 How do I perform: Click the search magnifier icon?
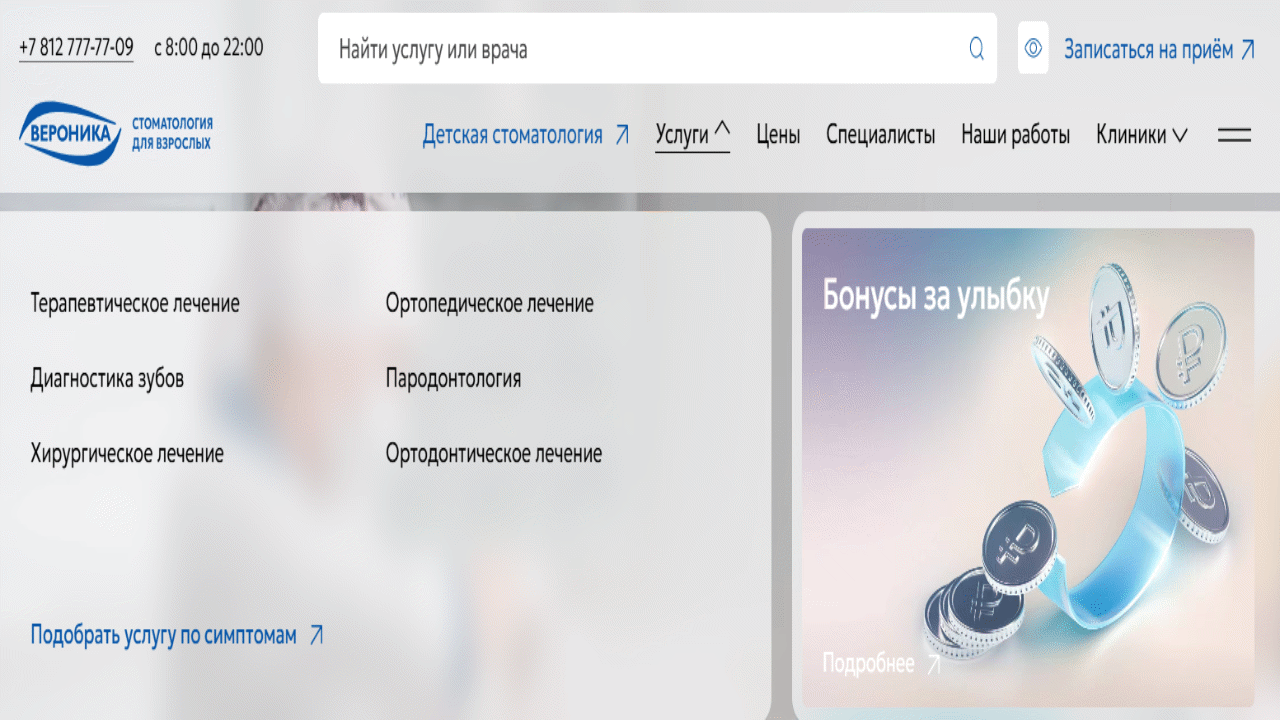coord(976,49)
